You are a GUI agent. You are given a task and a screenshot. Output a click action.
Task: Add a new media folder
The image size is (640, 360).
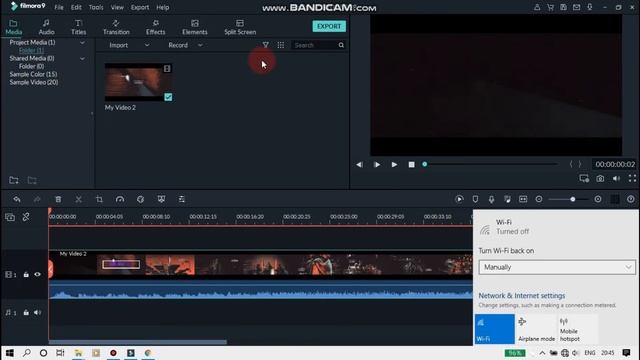click(x=13, y=180)
